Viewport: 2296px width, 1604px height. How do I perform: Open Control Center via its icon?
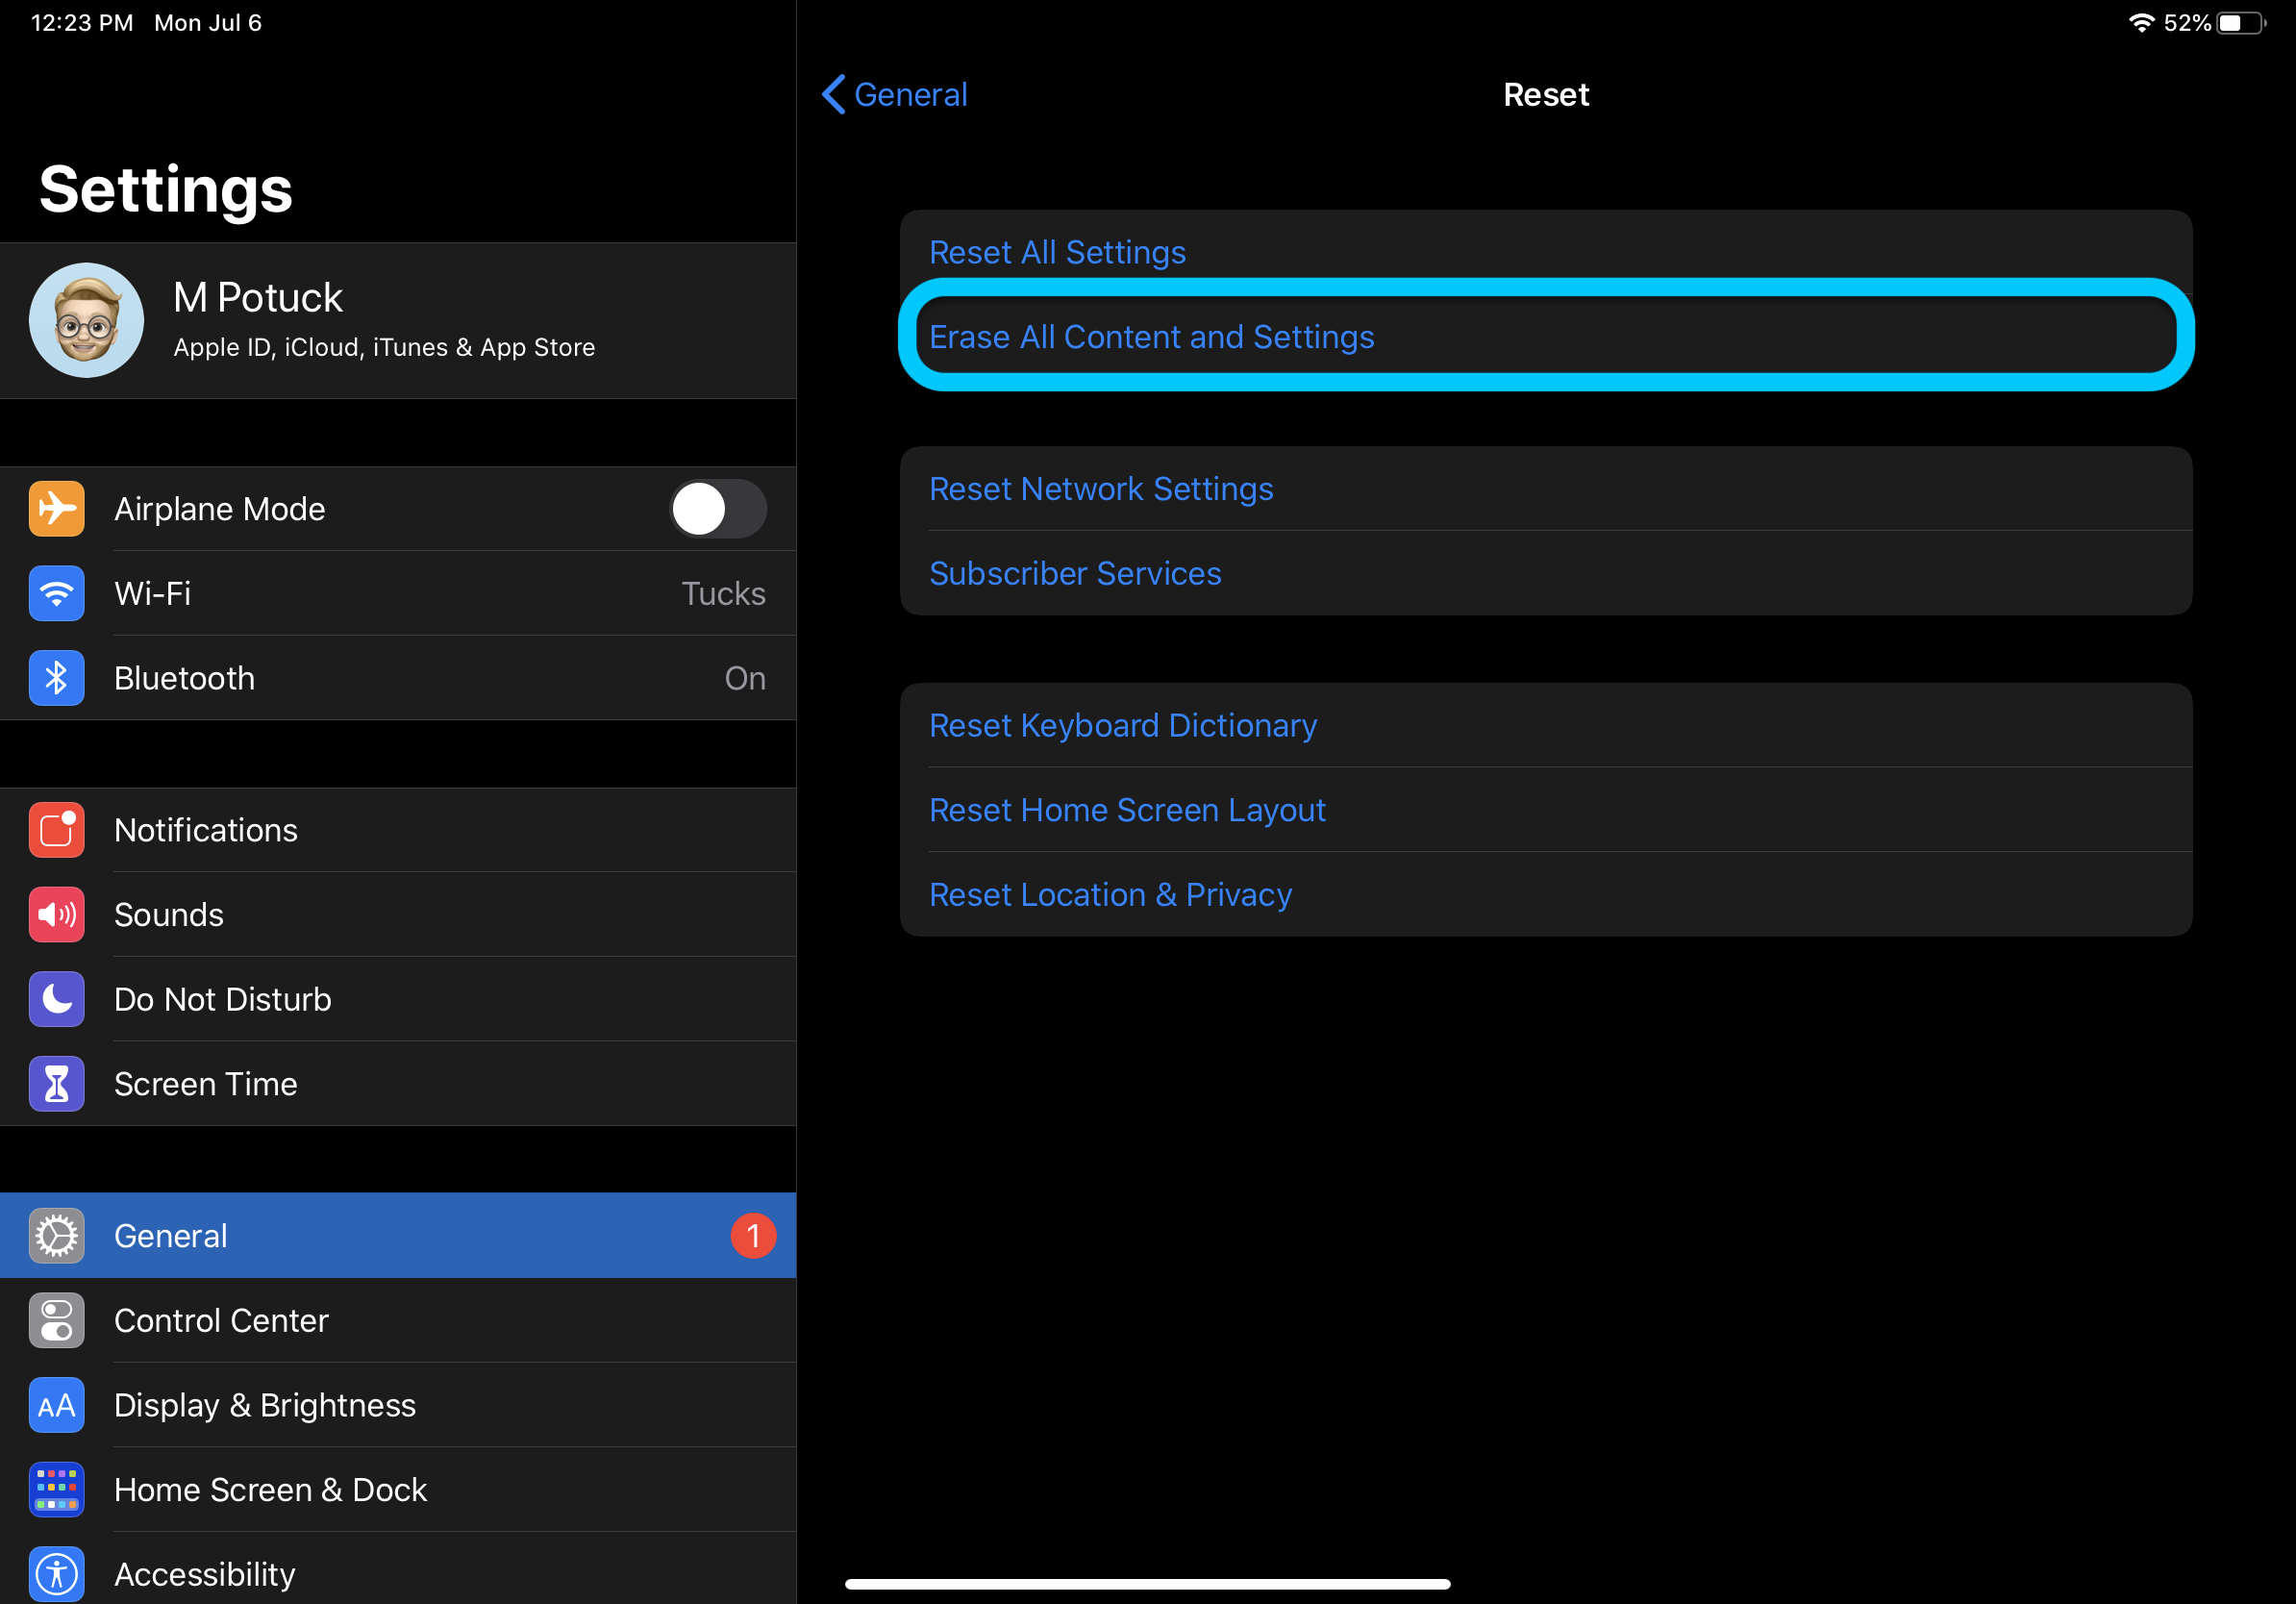click(57, 1320)
